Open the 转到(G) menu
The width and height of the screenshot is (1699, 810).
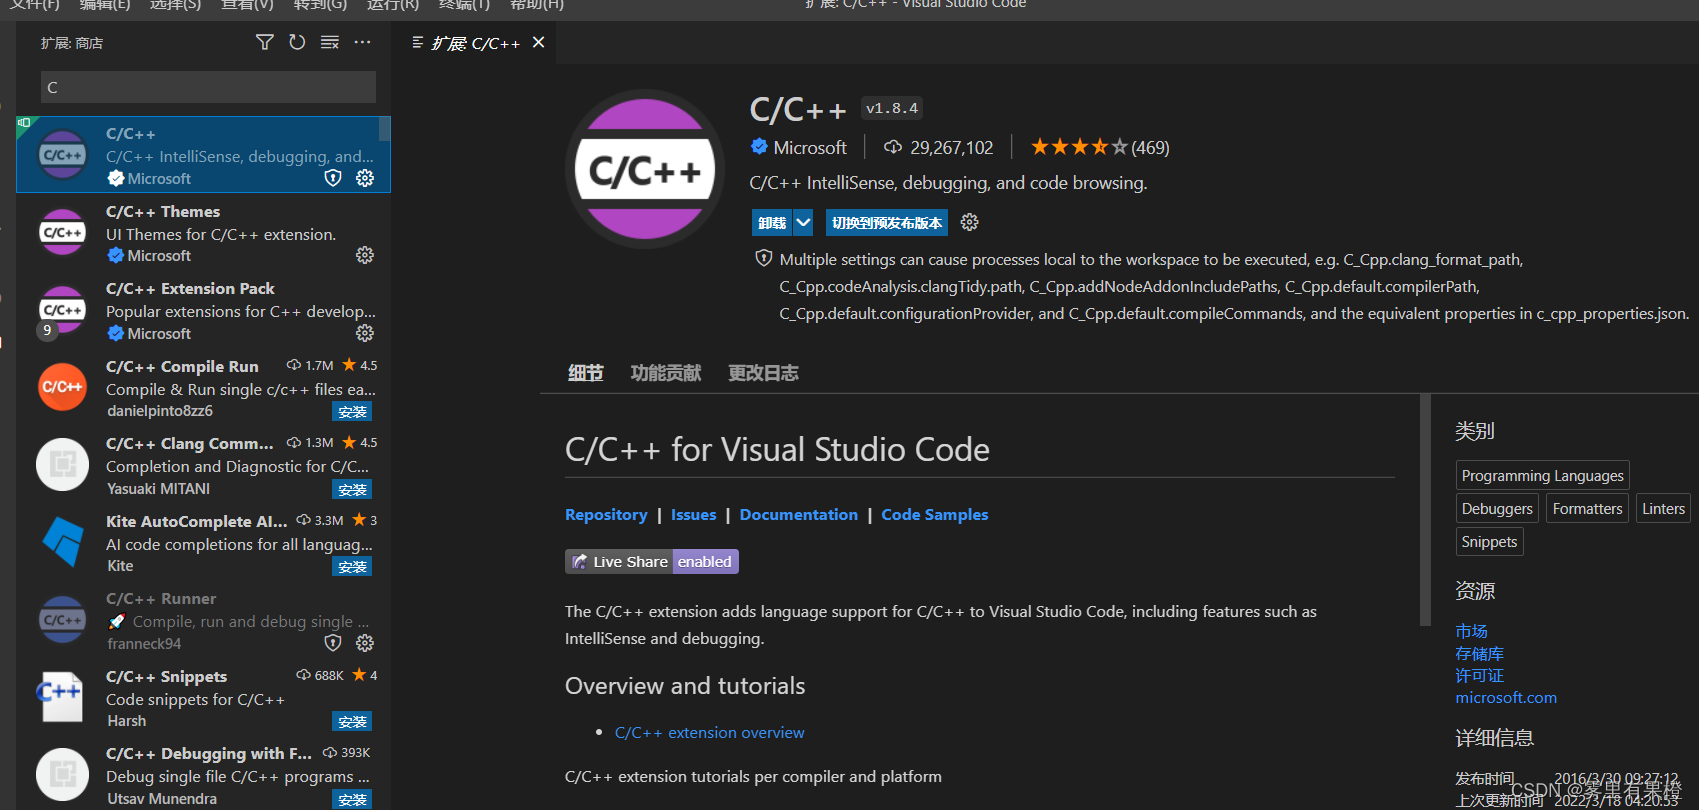(320, 5)
